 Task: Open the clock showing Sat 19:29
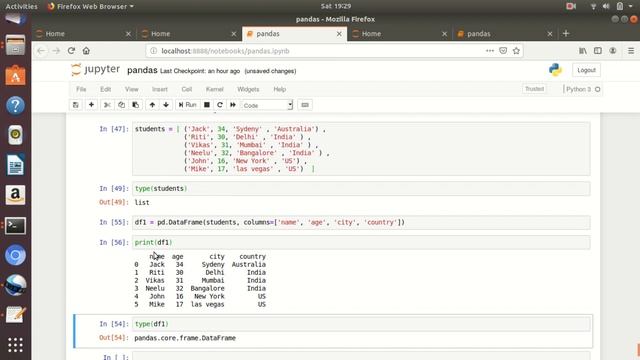pyautogui.click(x=336, y=6)
